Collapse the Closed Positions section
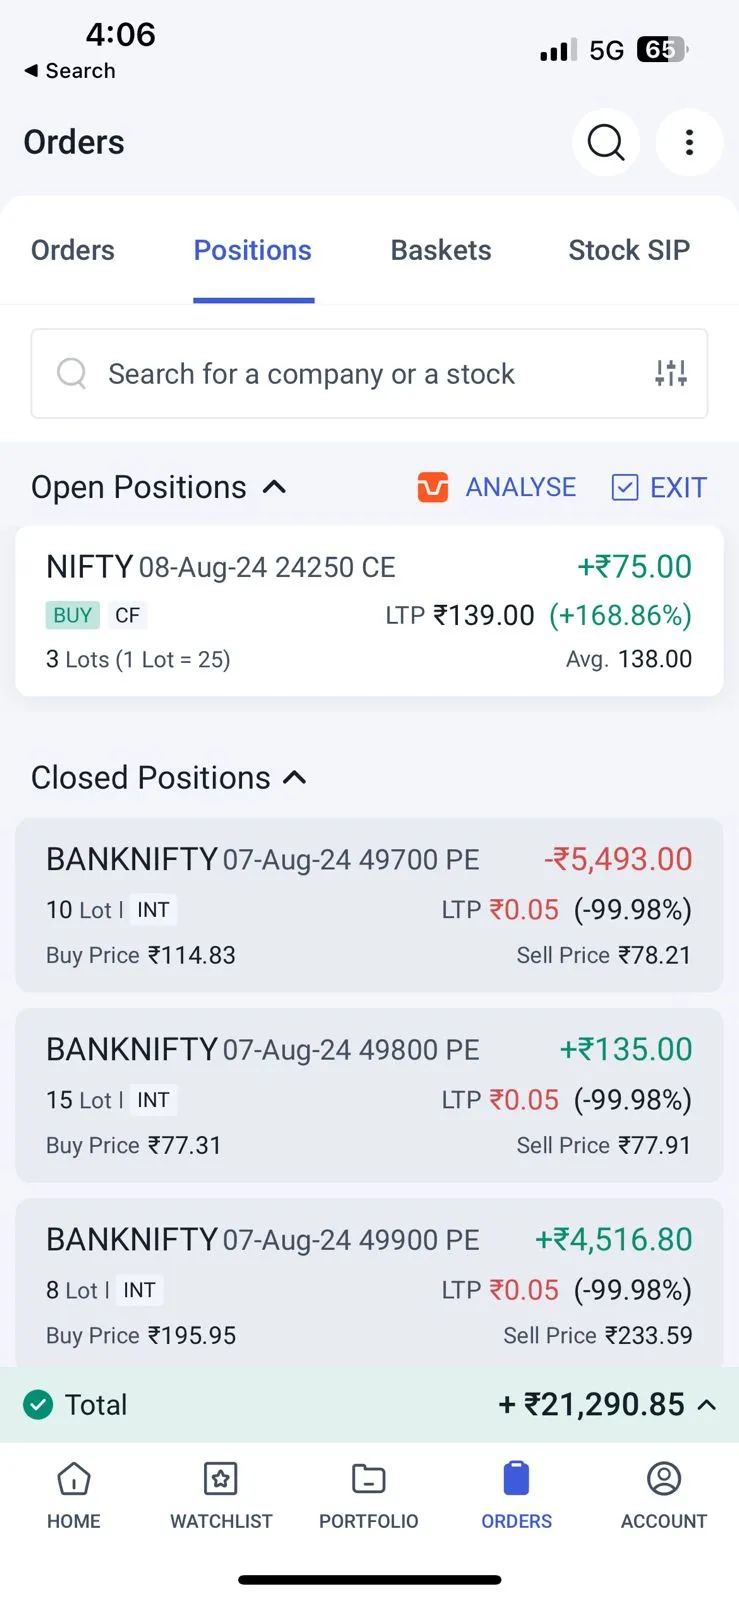 click(295, 778)
